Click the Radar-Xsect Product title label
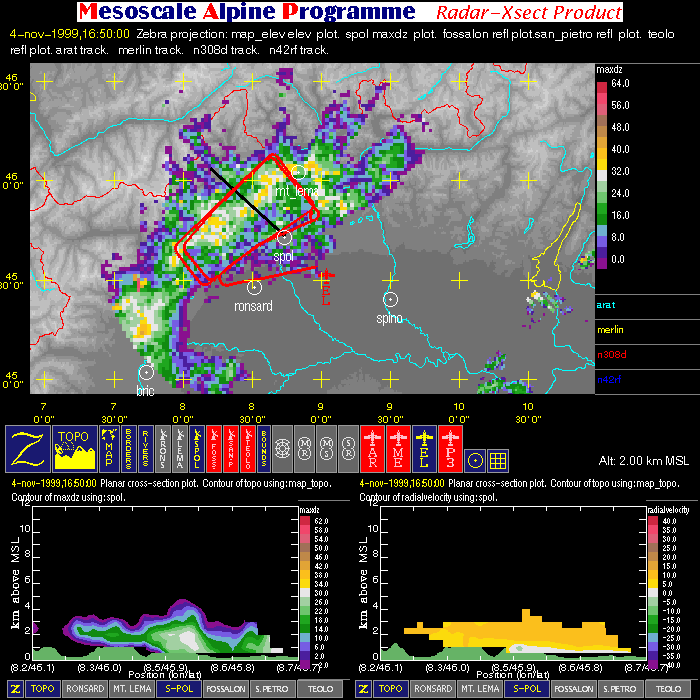Image resolution: width=700 pixels, height=700 pixels. (528, 13)
